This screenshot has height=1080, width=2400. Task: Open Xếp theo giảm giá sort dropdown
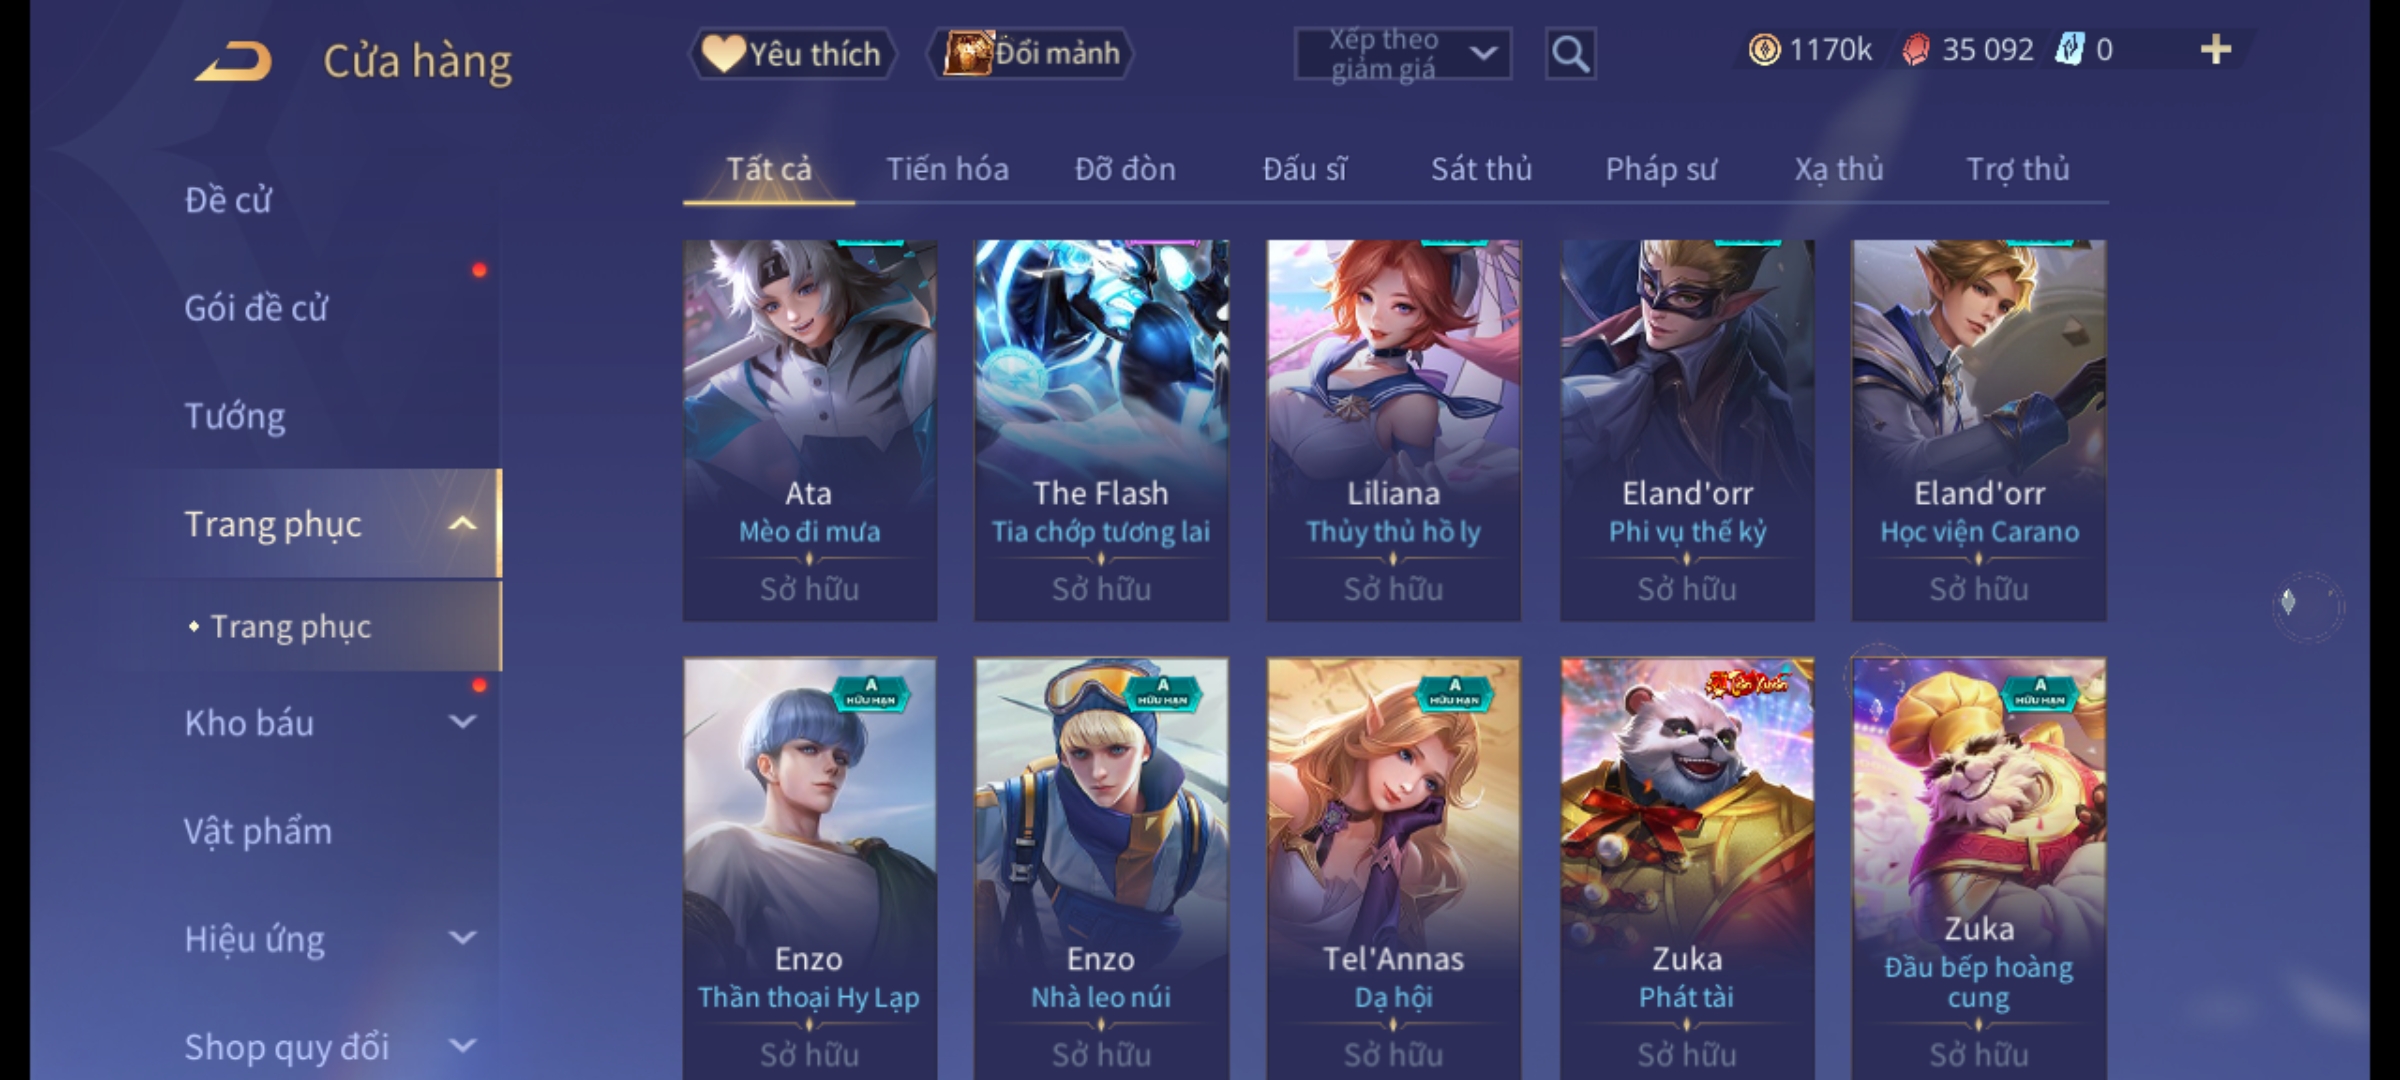click(x=1403, y=54)
